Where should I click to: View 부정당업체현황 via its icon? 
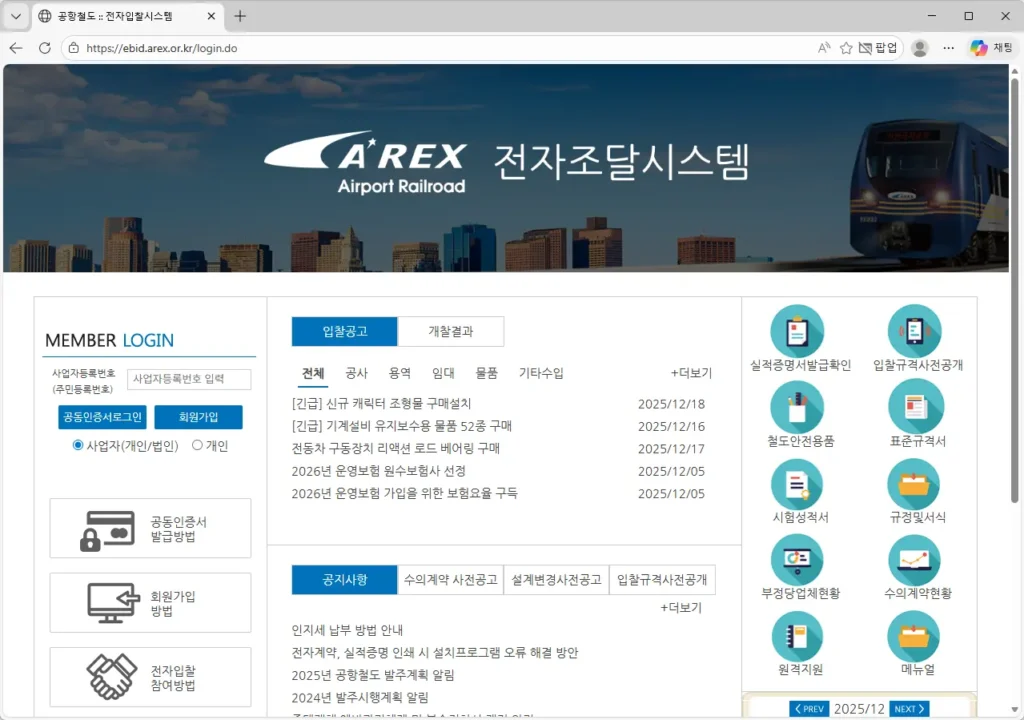(797, 562)
